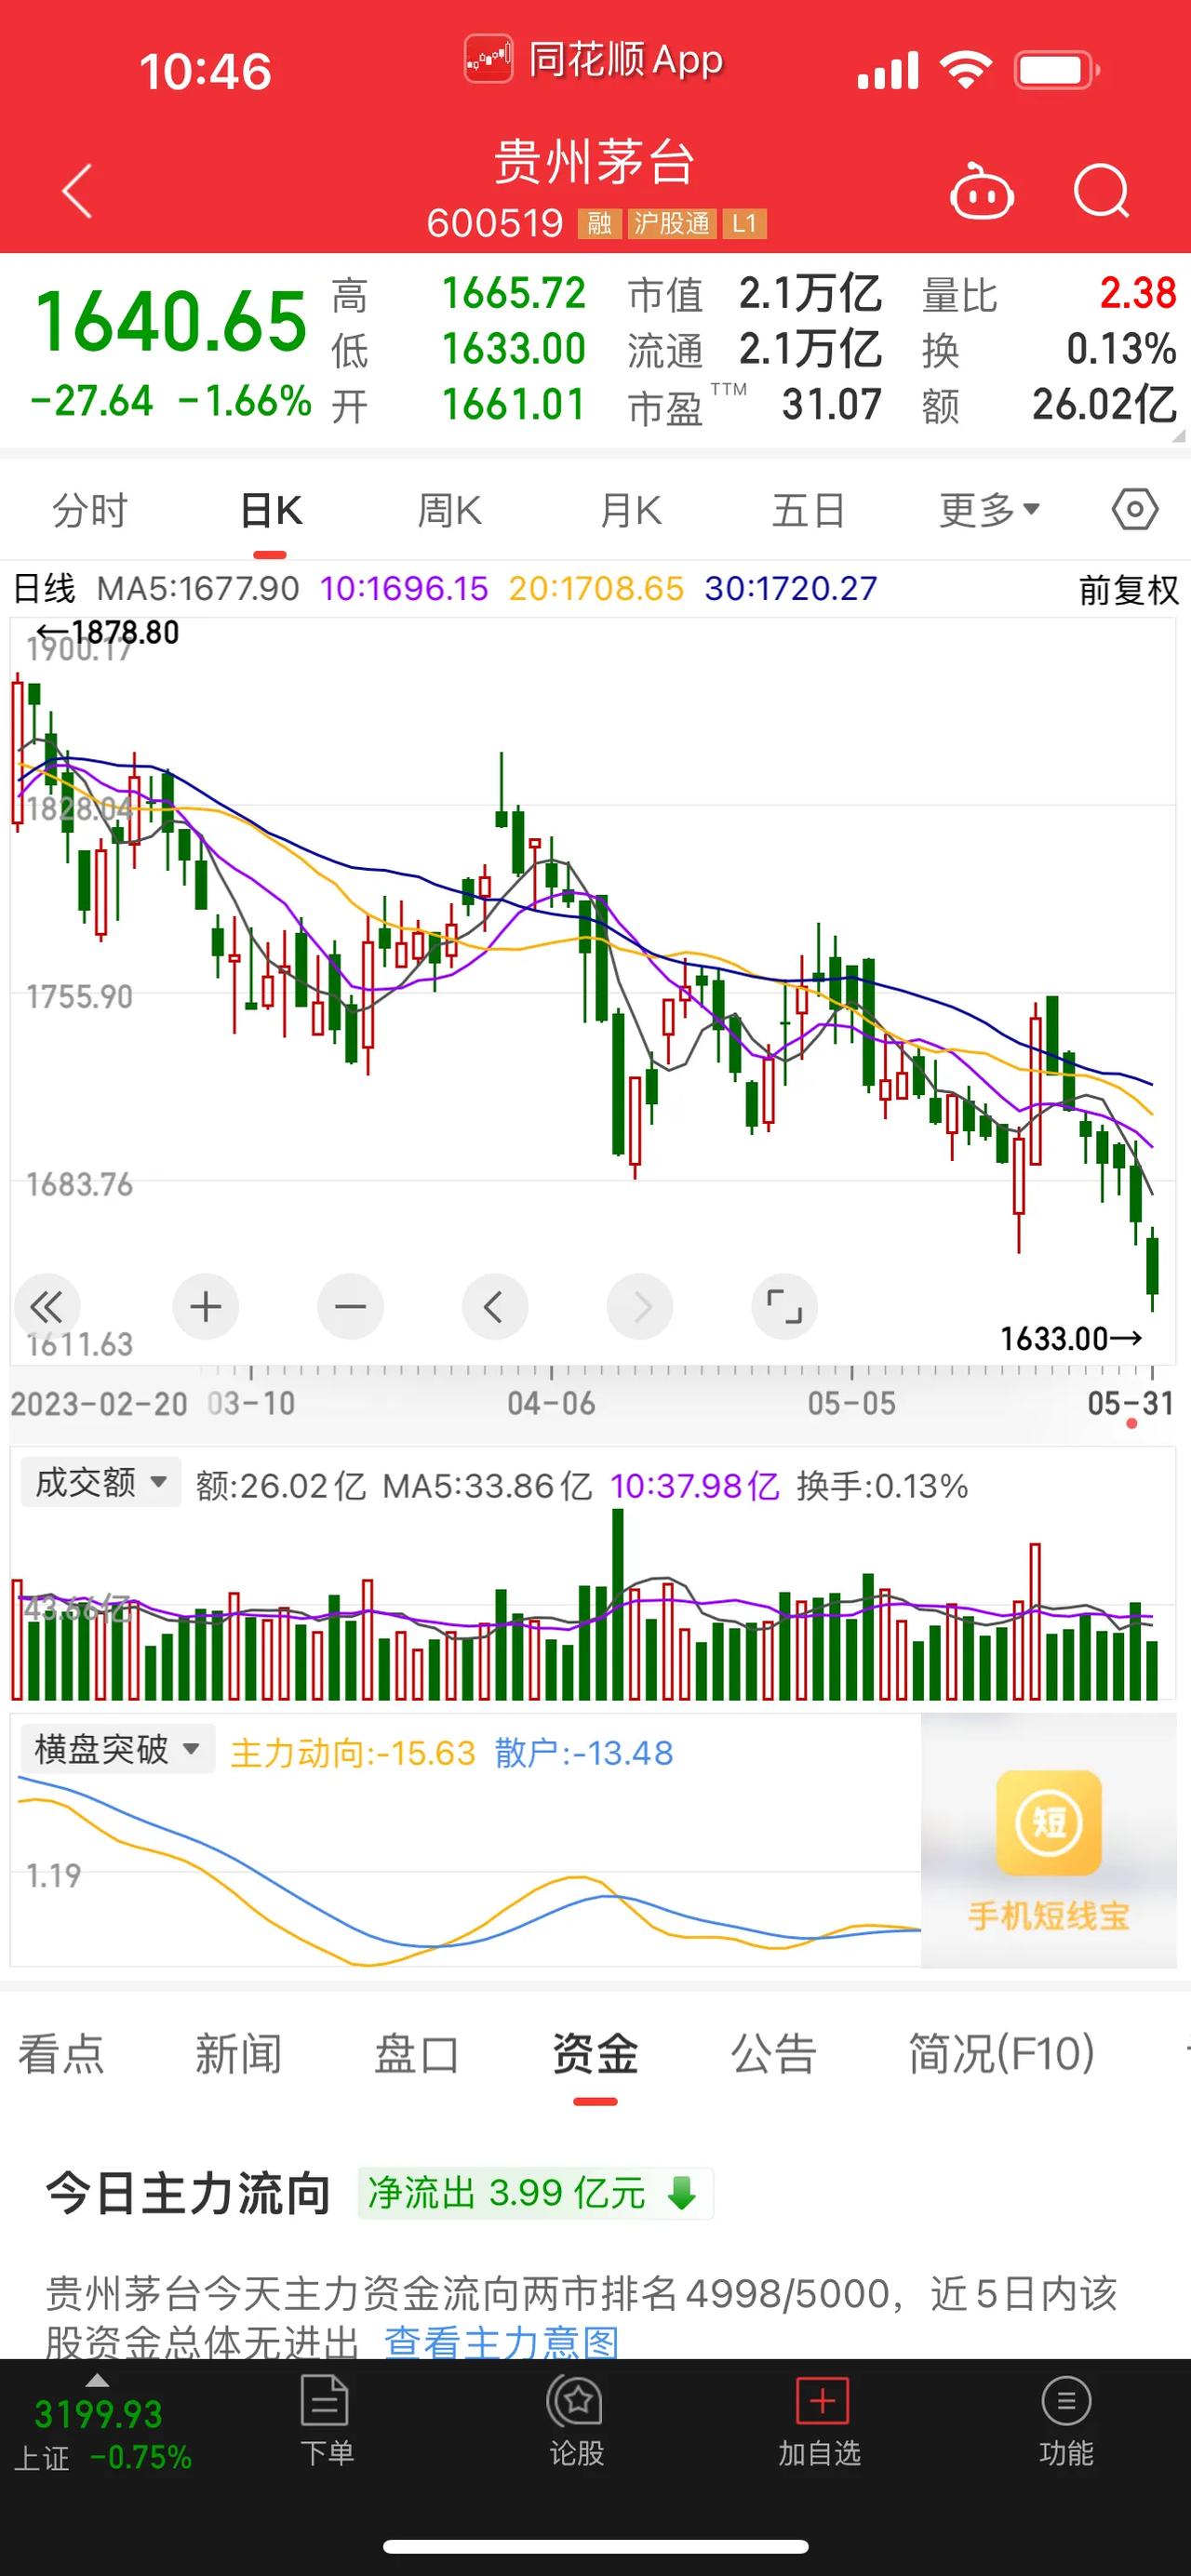The width and height of the screenshot is (1191, 2576).
Task: Tap the 1633.00 low price marker
Action: point(1070,1338)
